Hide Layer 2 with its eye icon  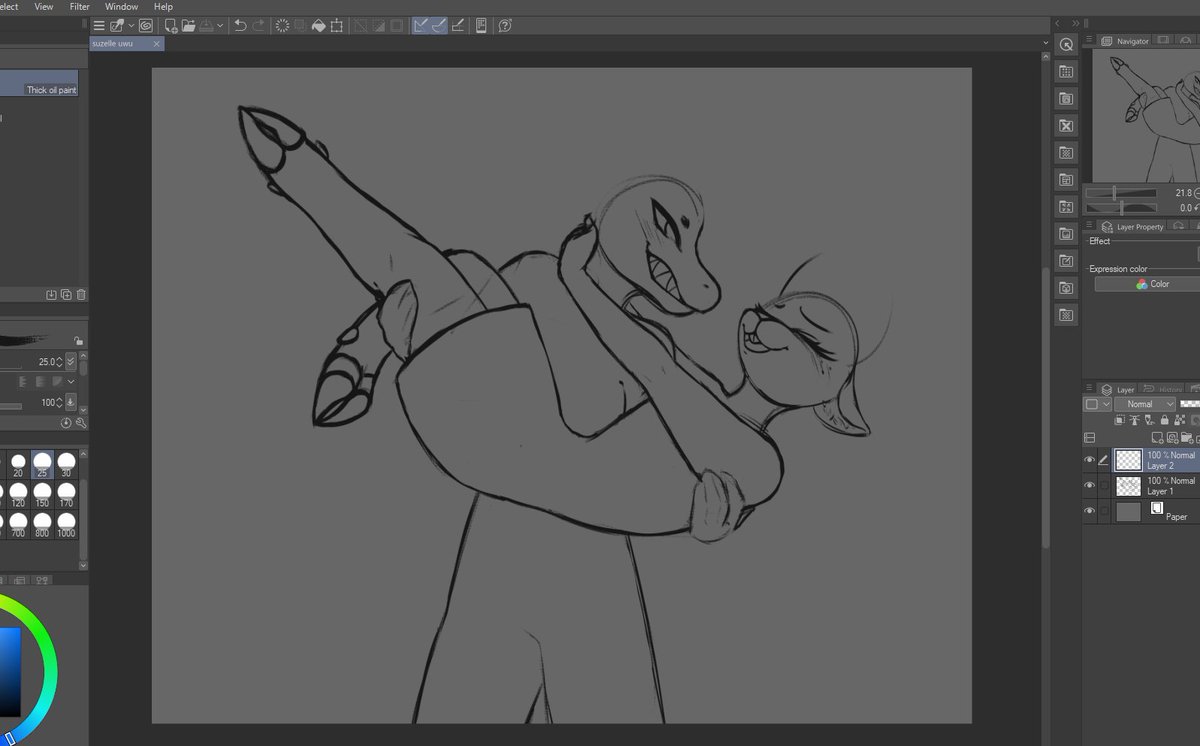point(1090,460)
